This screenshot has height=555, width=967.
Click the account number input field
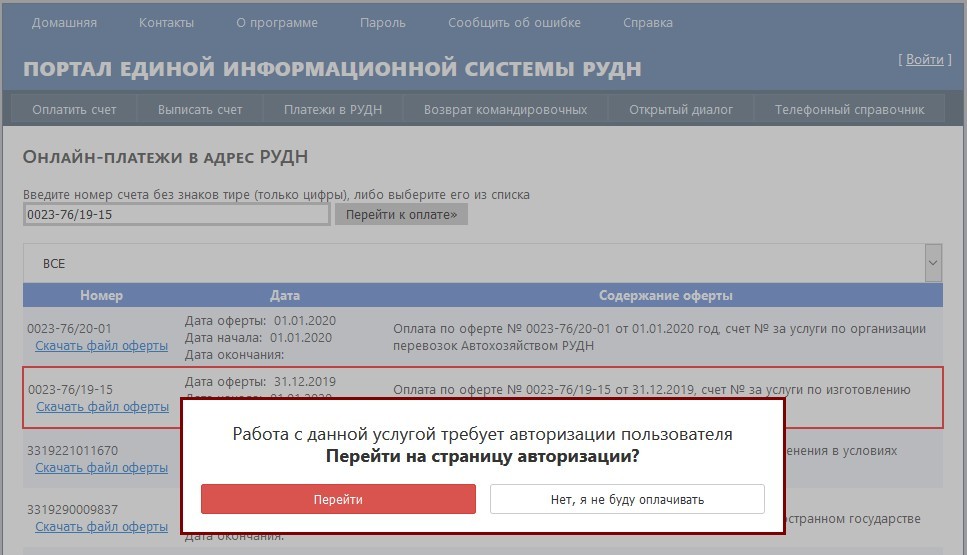pos(176,215)
